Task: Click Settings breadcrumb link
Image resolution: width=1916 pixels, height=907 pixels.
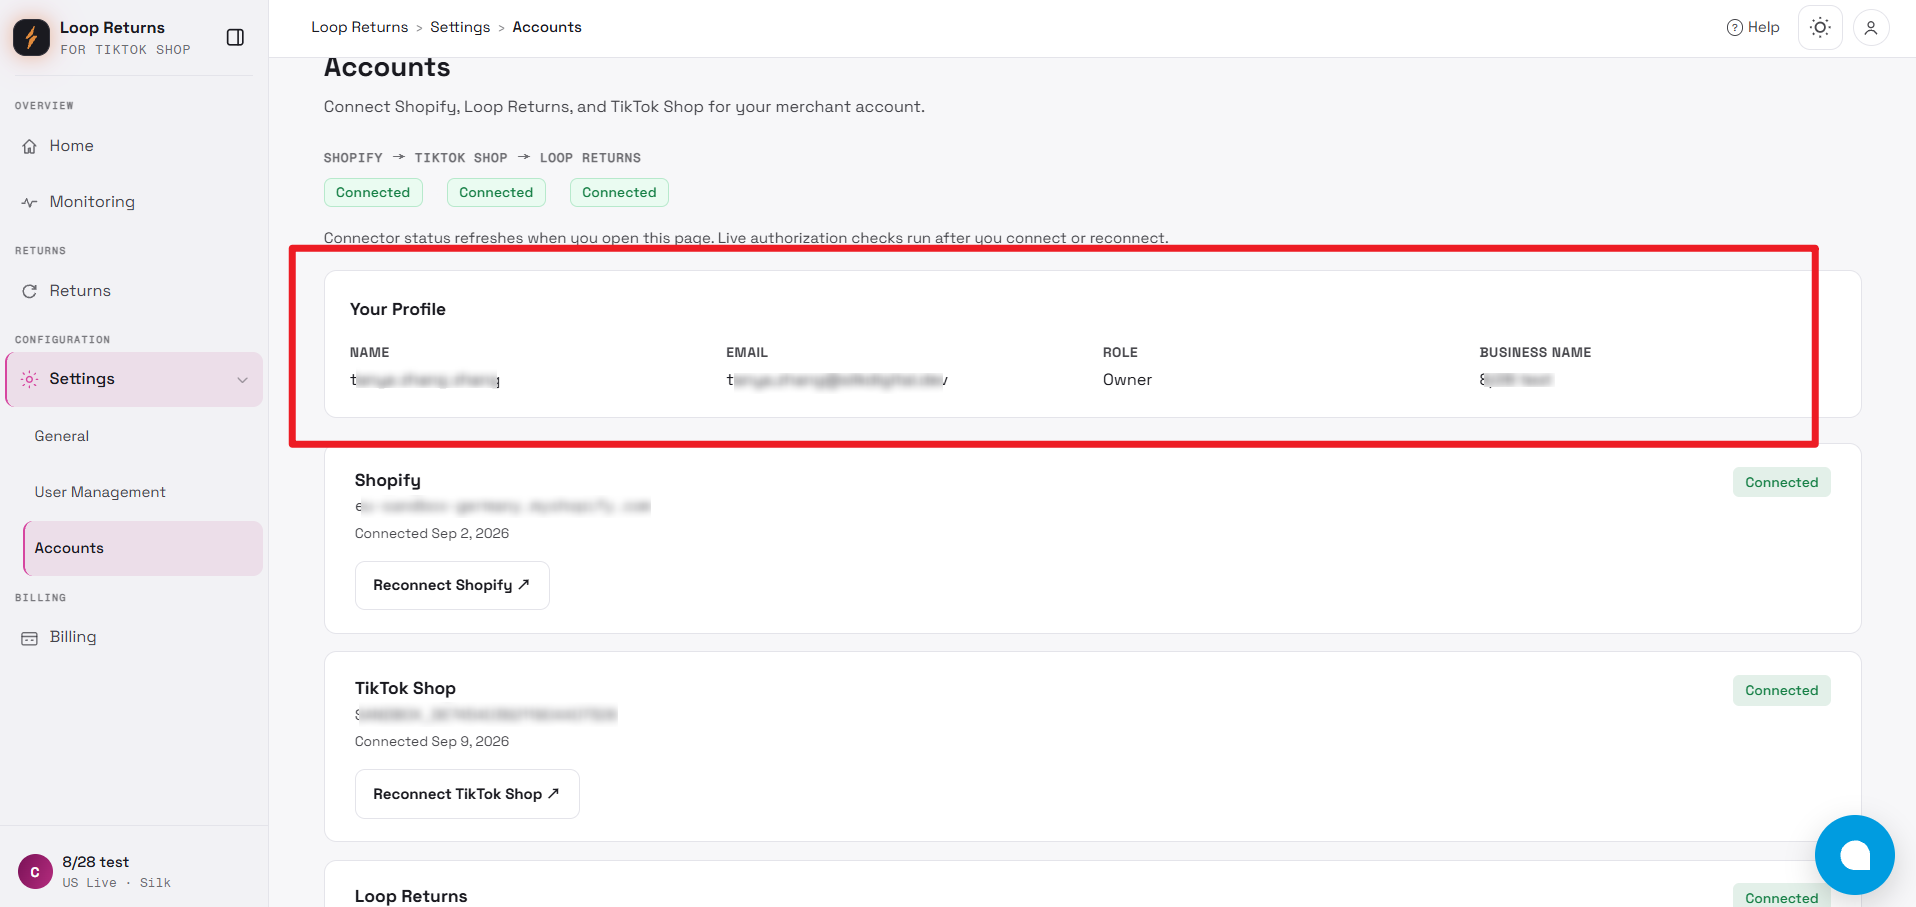Action: pos(460,27)
